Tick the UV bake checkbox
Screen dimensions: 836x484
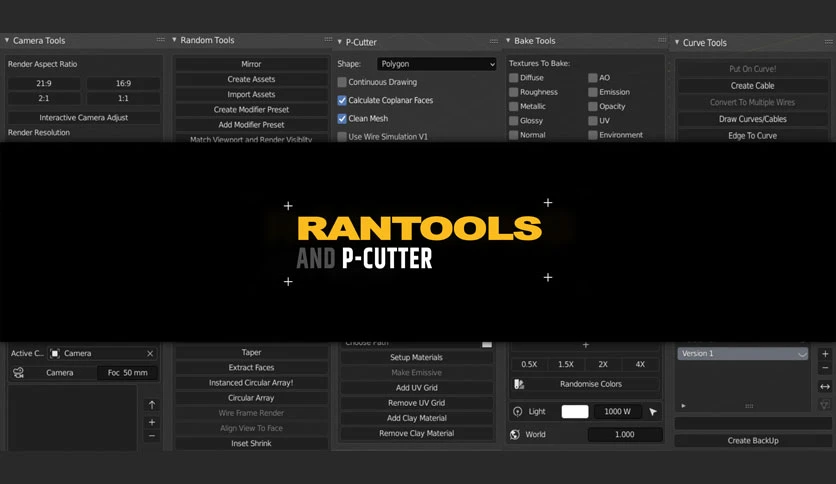coord(592,121)
